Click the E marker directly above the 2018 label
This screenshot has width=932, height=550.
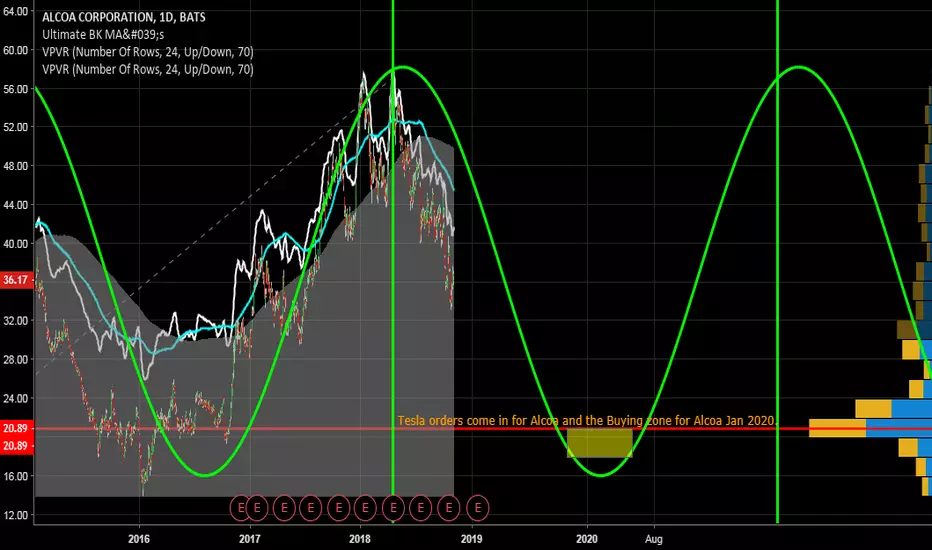coord(365,508)
